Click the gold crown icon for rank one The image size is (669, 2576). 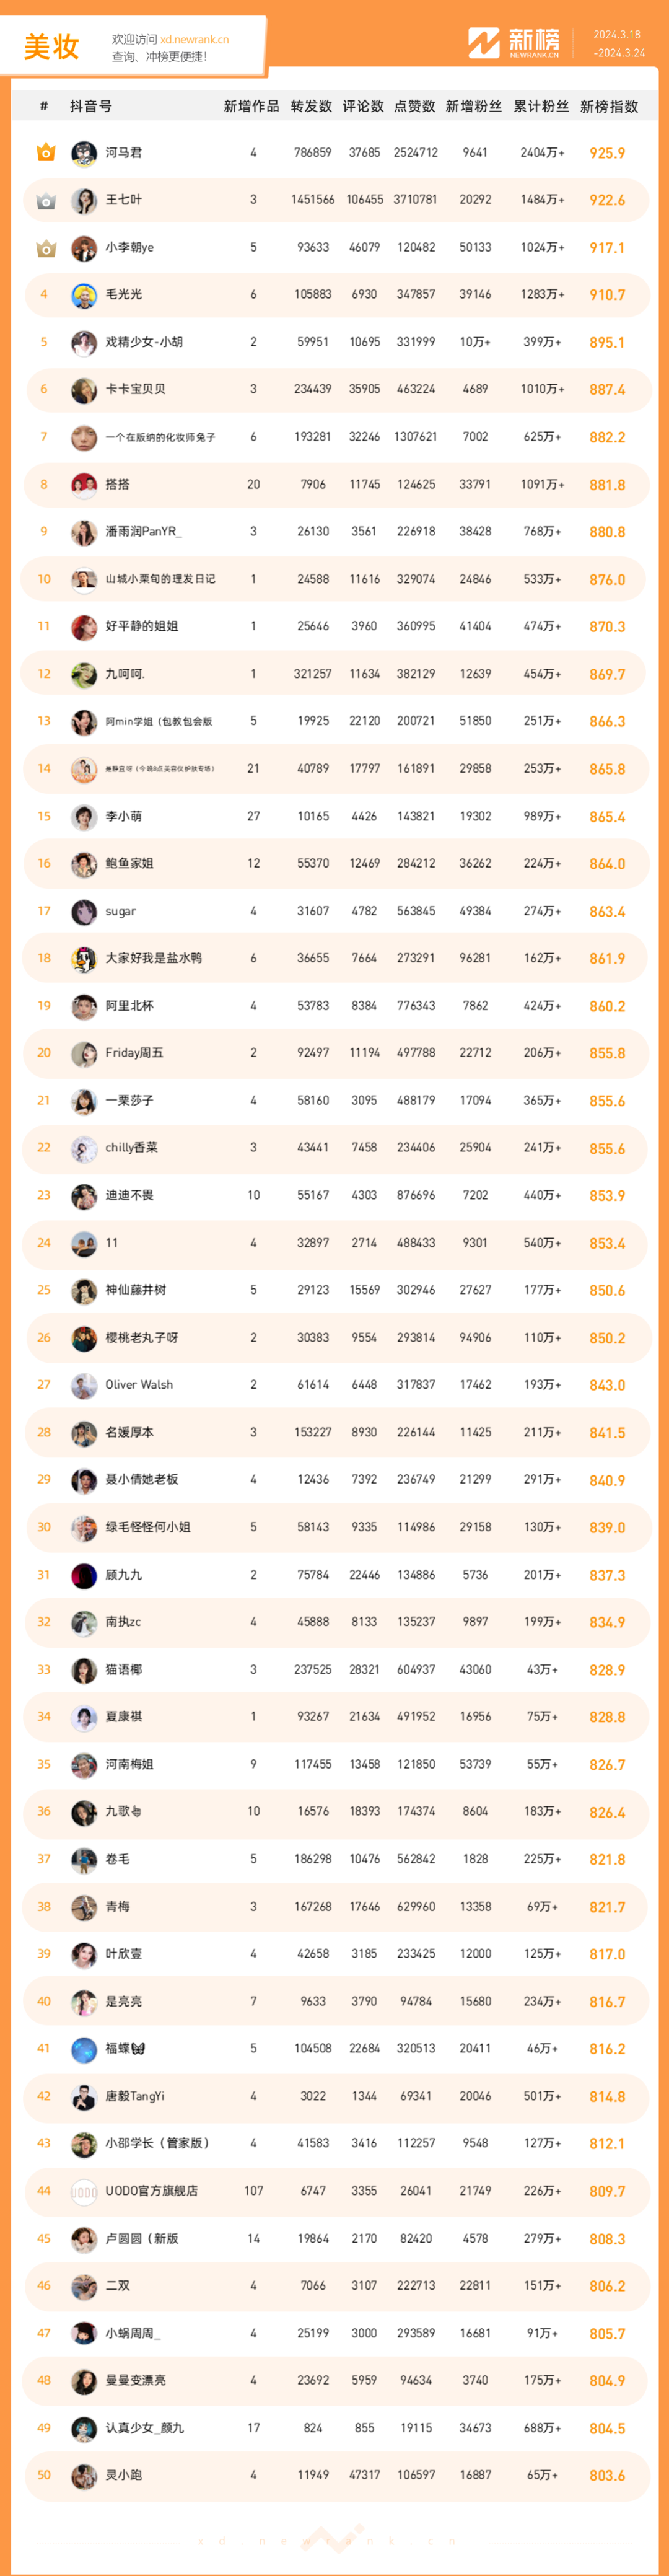[45, 152]
